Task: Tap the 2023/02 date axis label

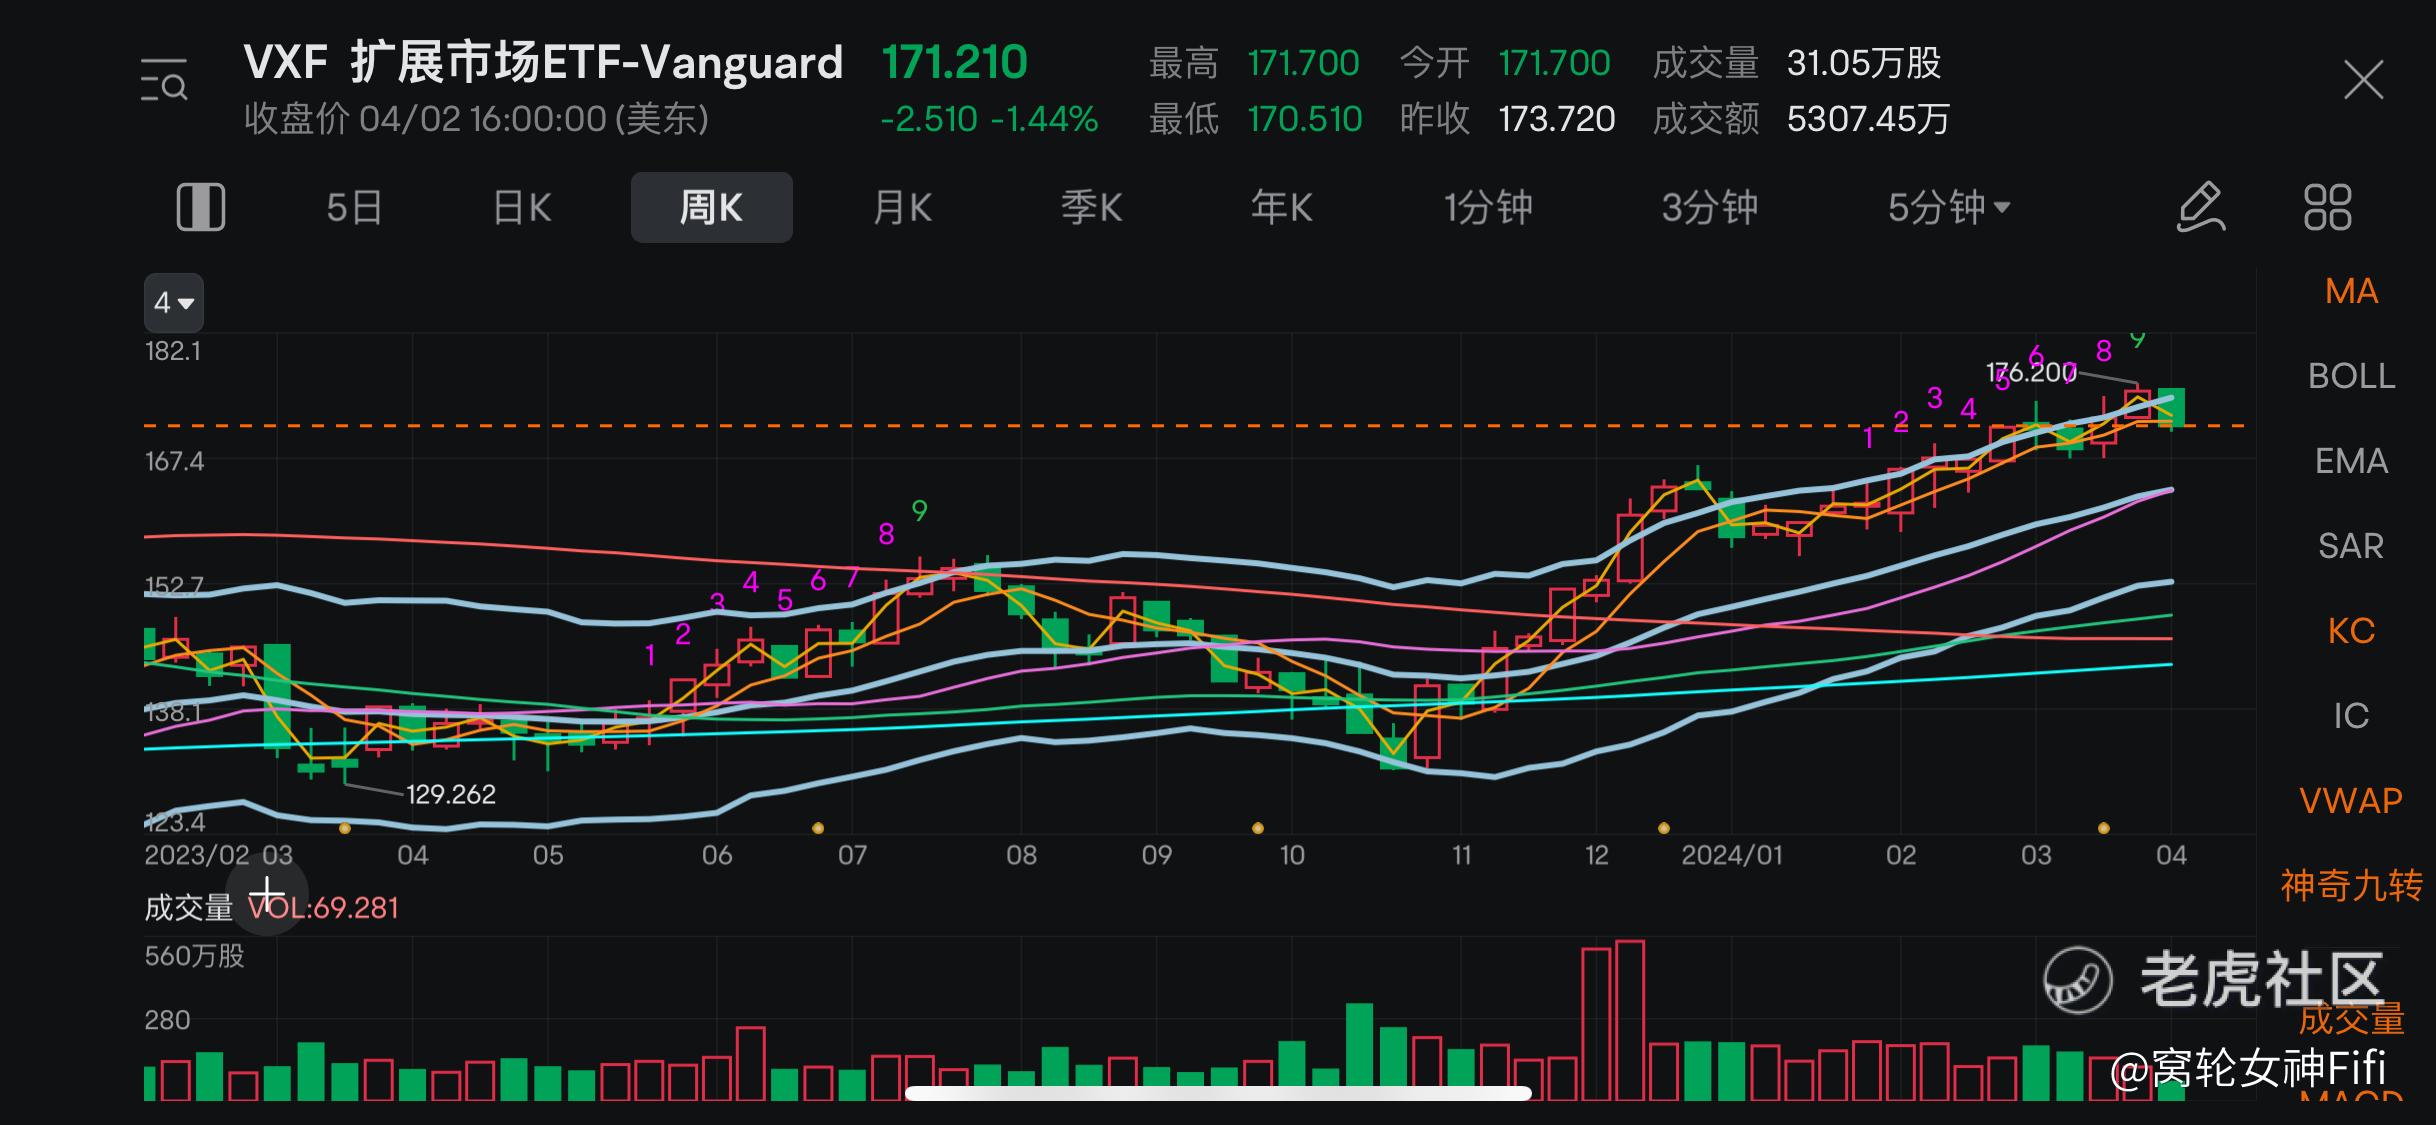Action: coord(197,855)
